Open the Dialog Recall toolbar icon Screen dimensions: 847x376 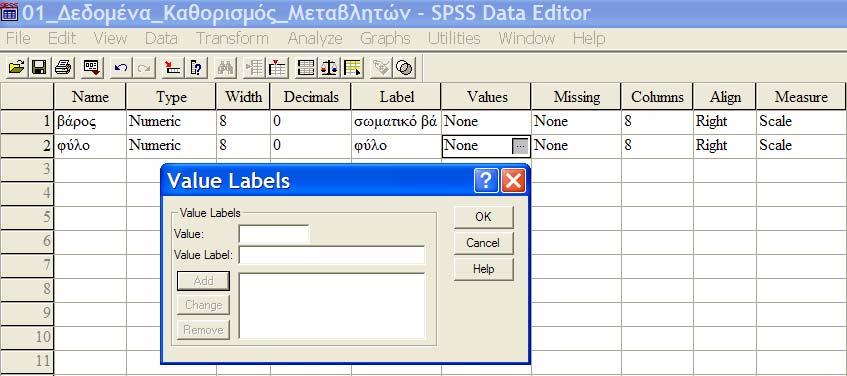point(92,68)
